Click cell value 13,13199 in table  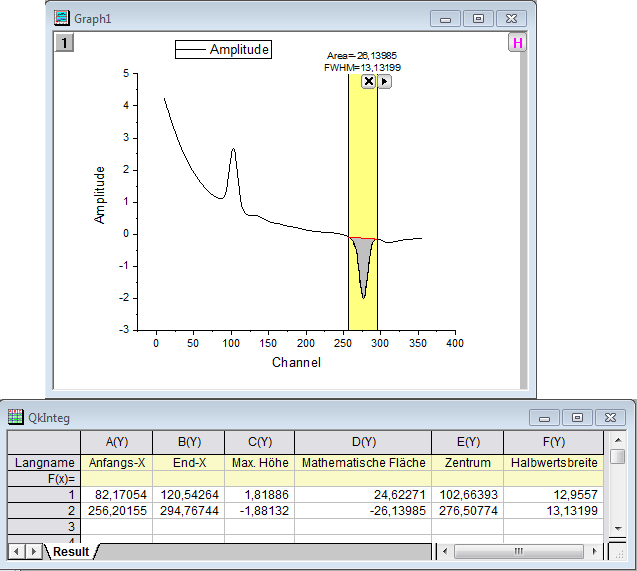tap(554, 510)
